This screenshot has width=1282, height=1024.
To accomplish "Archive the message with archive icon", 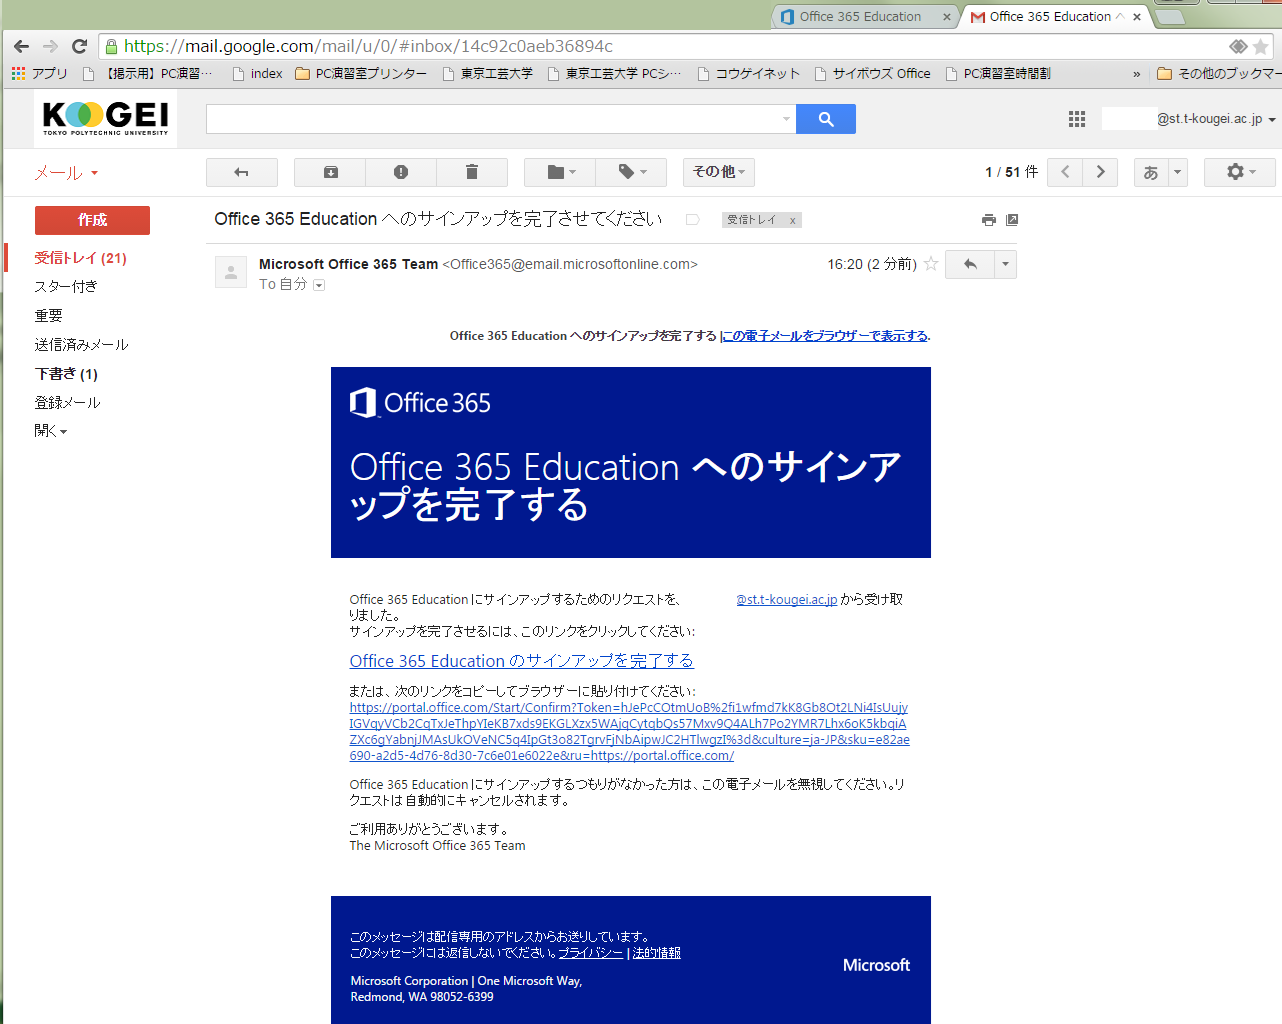I will coord(330,172).
